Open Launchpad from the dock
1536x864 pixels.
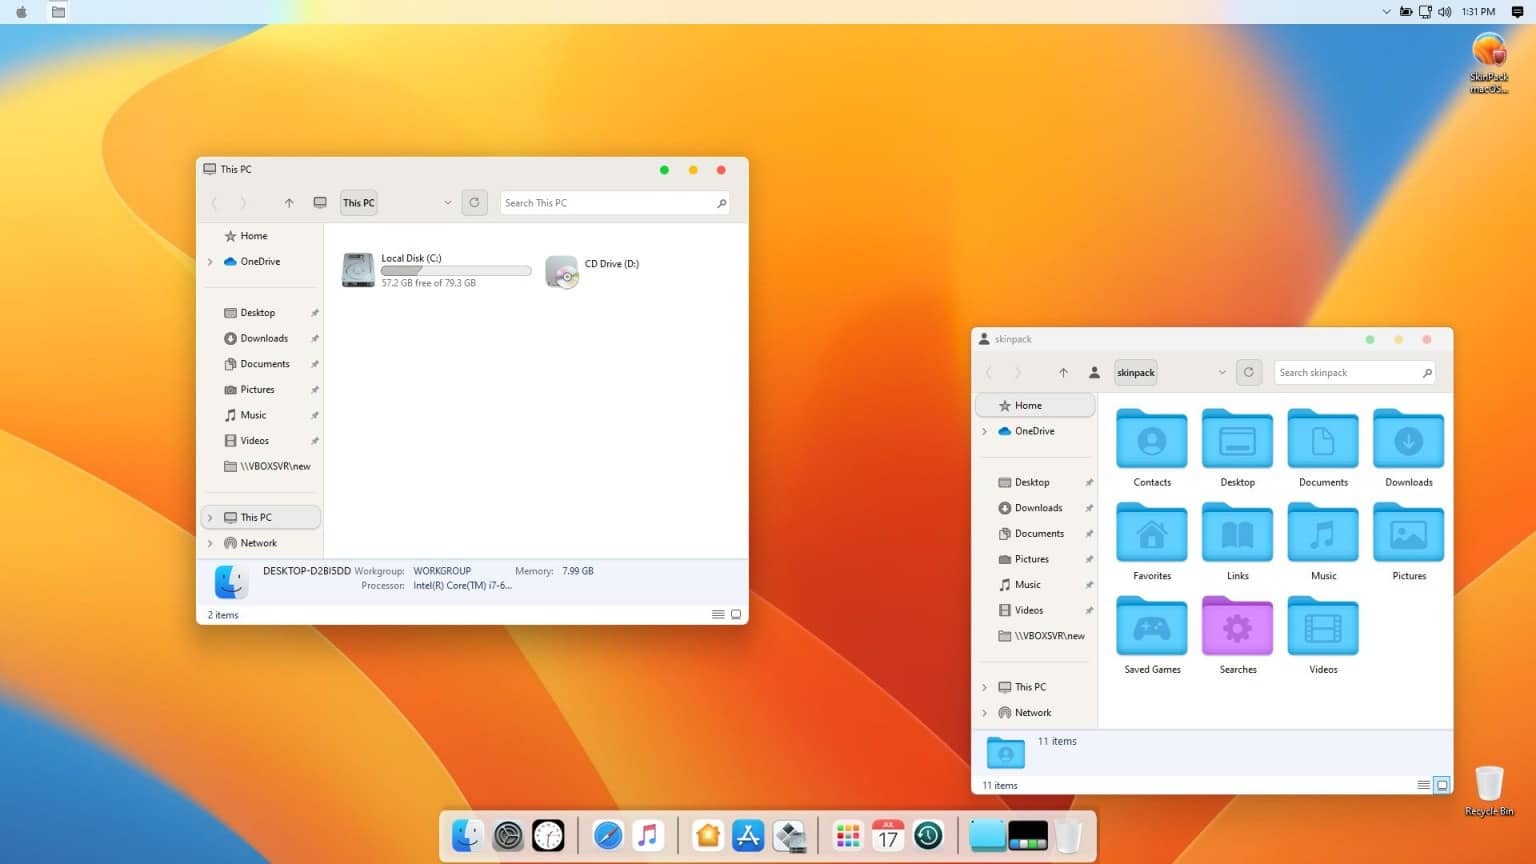coord(847,835)
